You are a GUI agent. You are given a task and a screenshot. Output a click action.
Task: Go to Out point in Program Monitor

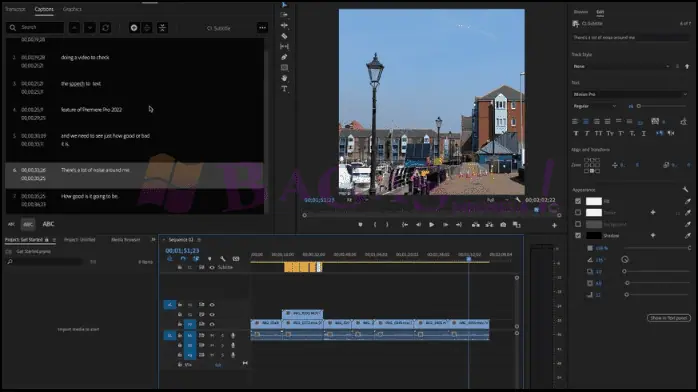(x=459, y=225)
